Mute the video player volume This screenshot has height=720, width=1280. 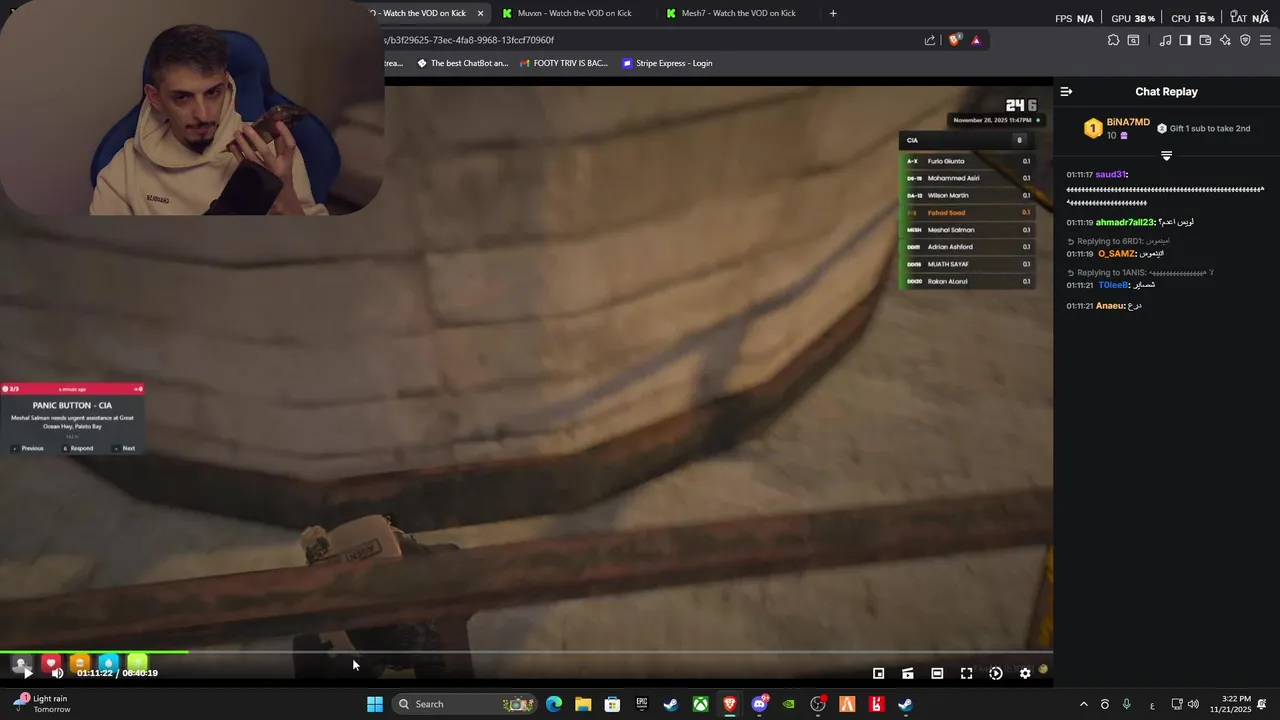[57, 673]
